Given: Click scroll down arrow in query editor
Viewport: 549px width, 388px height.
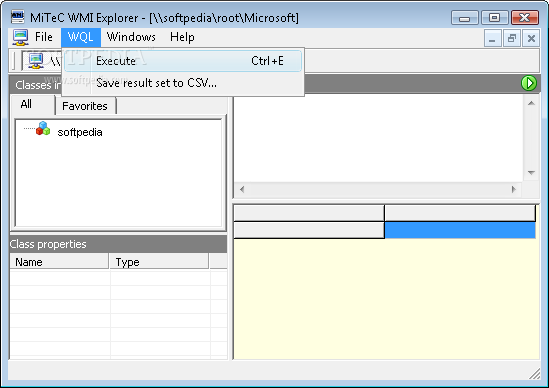Looking at the screenshot, I should click(531, 173).
